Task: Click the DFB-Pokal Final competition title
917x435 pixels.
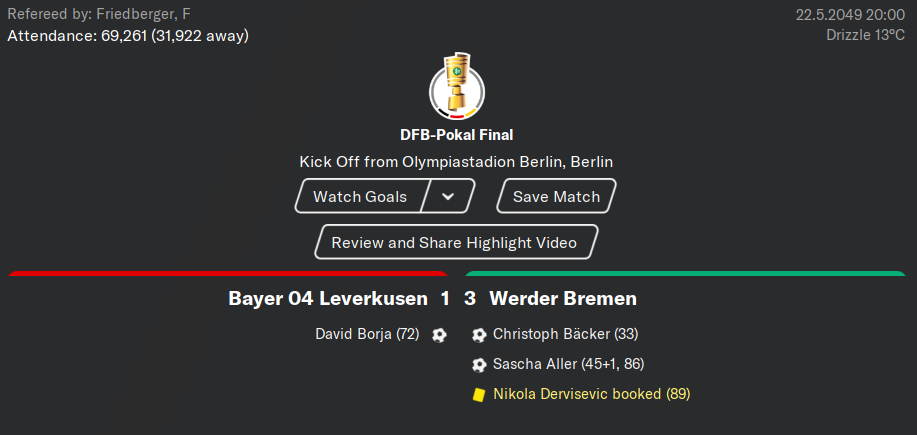Action: [457, 135]
